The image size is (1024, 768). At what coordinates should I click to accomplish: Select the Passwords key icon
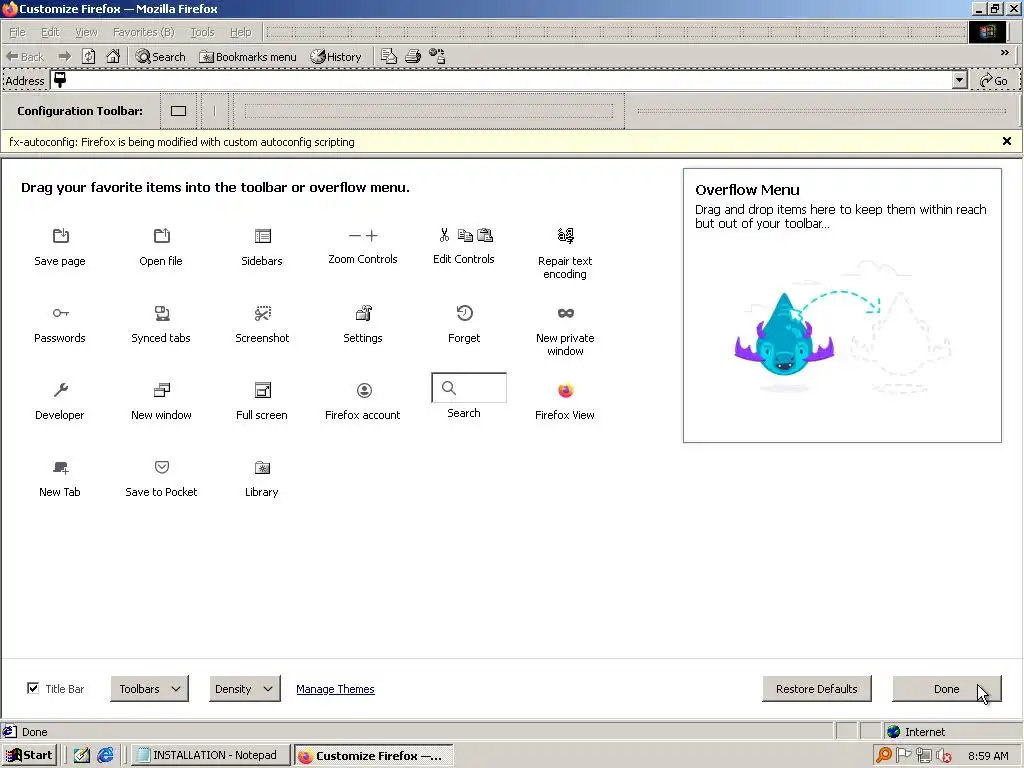pyautogui.click(x=61, y=313)
